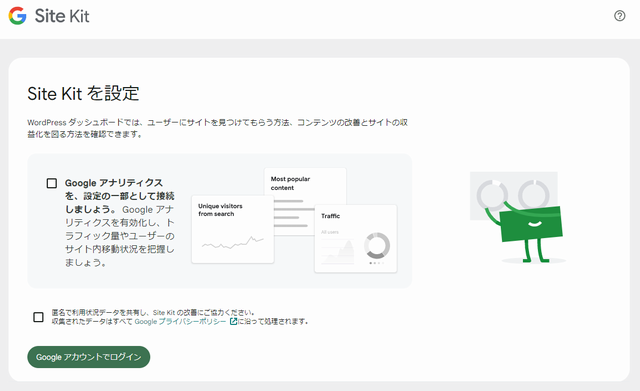Image resolution: width=640 pixels, height=391 pixels.
Task: Click the Google アカウントでログイン button
Action: click(89, 357)
